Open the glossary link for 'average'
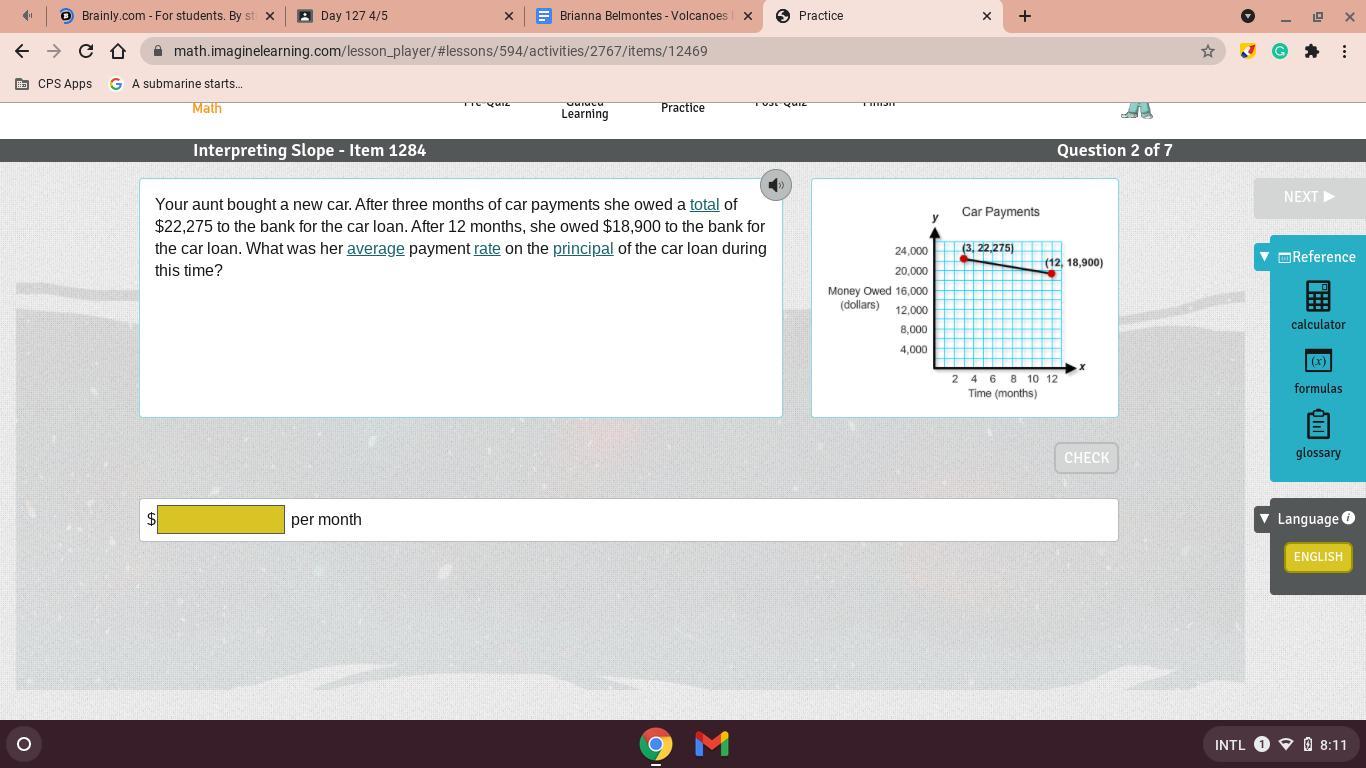This screenshot has width=1366, height=768. [x=376, y=248]
